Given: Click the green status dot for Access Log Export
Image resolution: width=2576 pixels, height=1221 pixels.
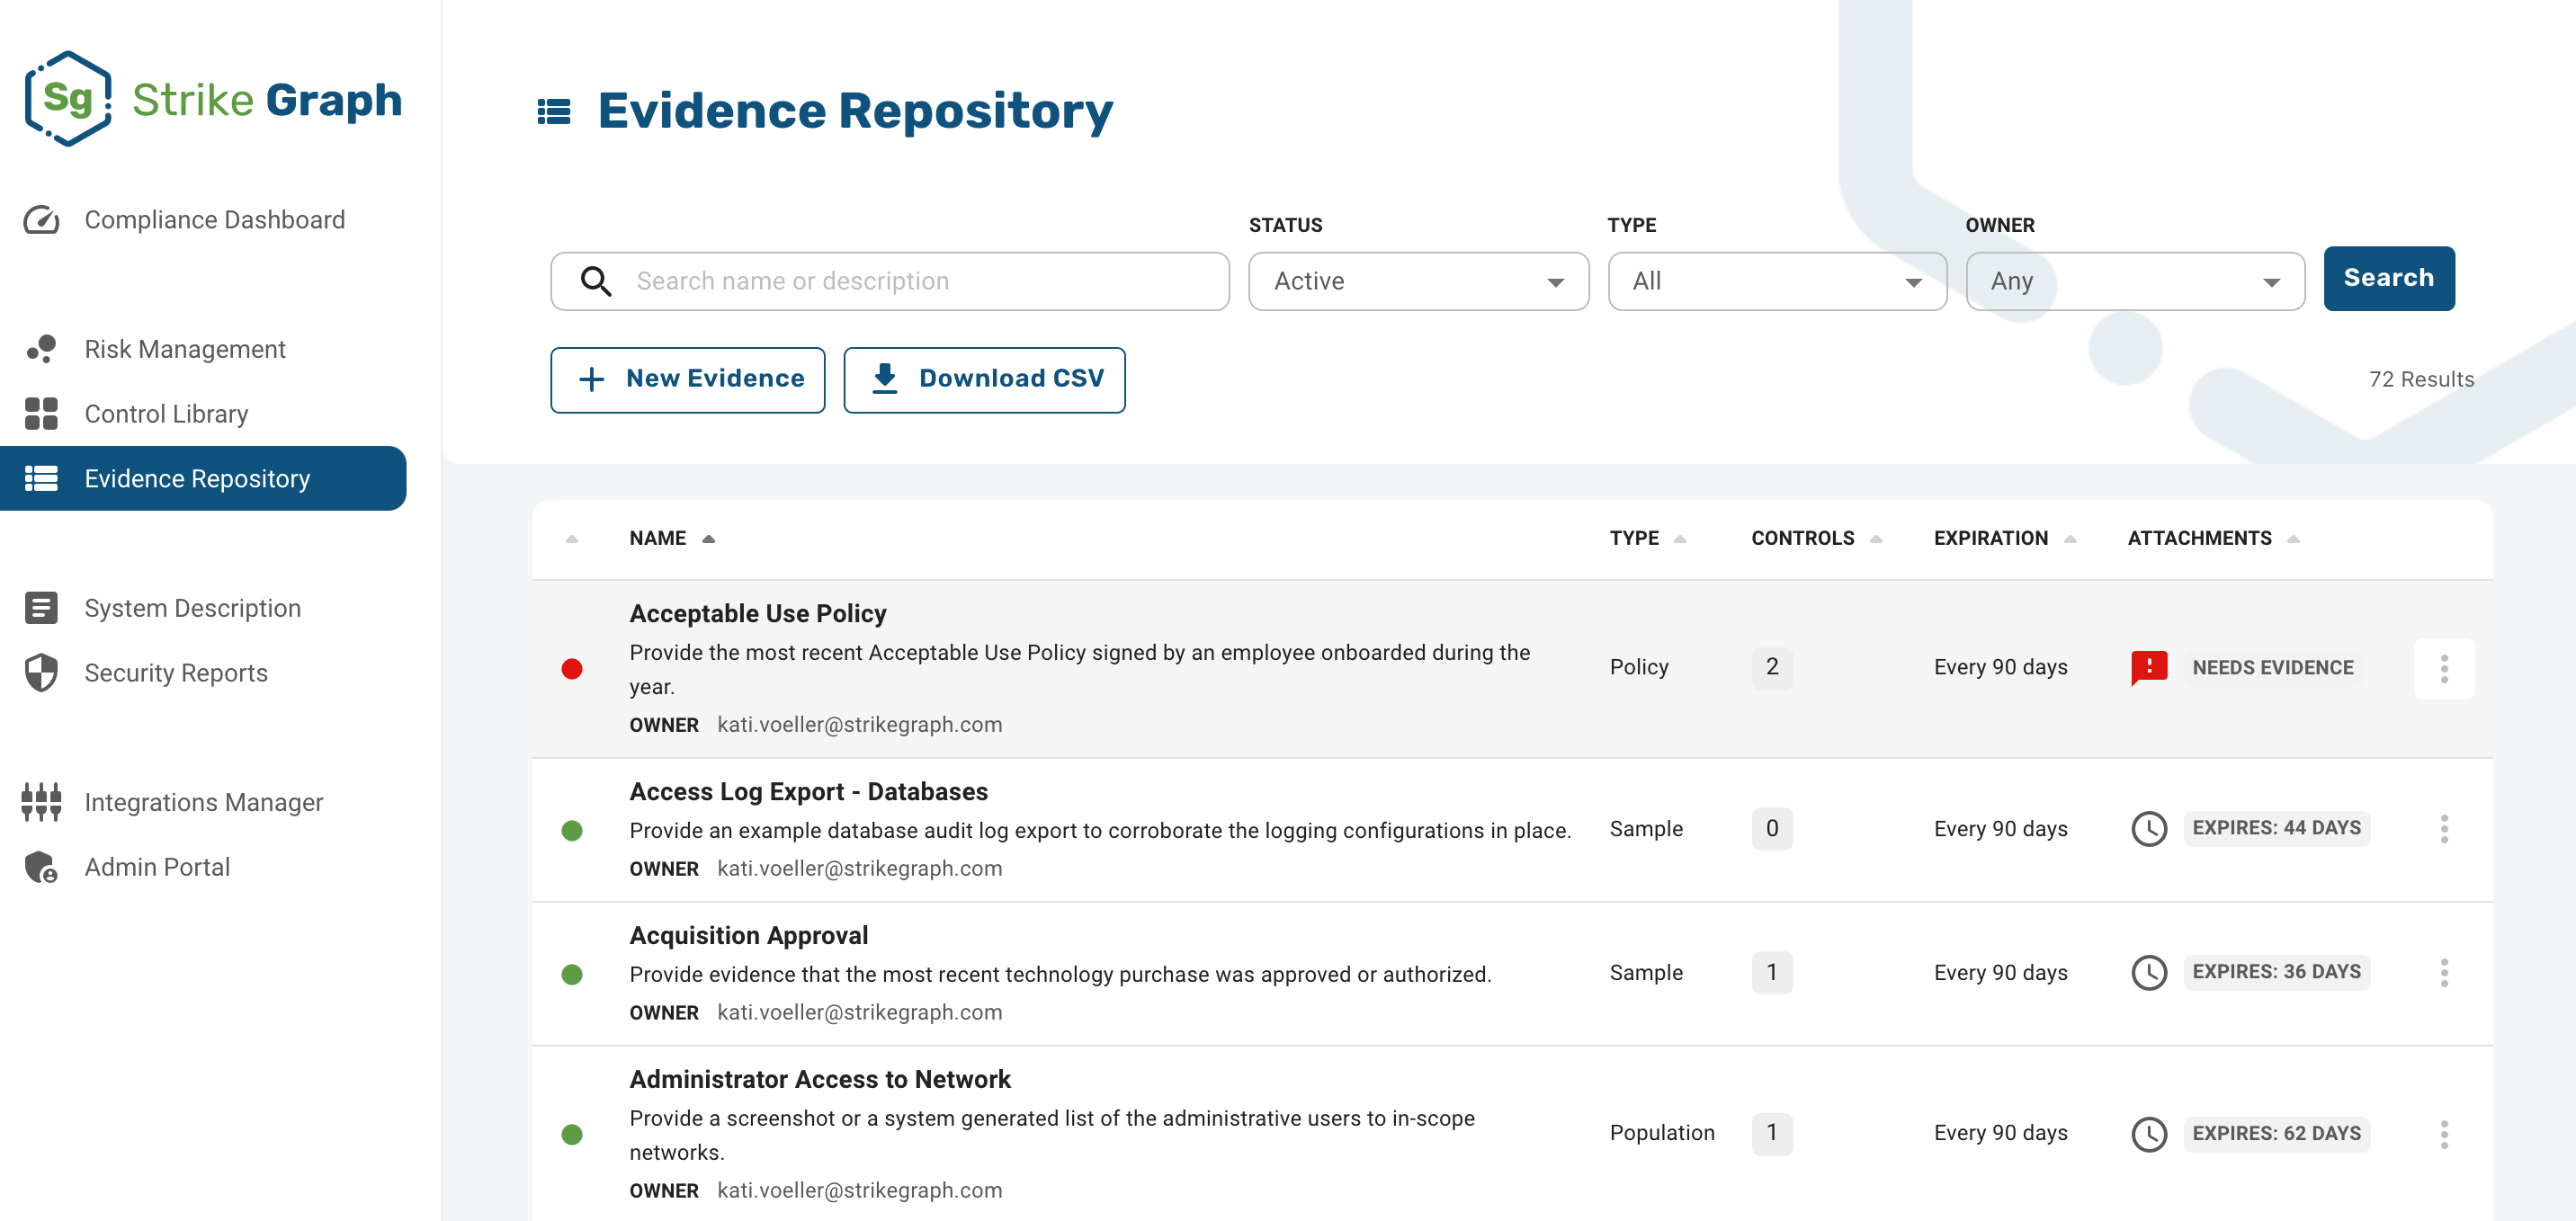Looking at the screenshot, I should (x=572, y=831).
